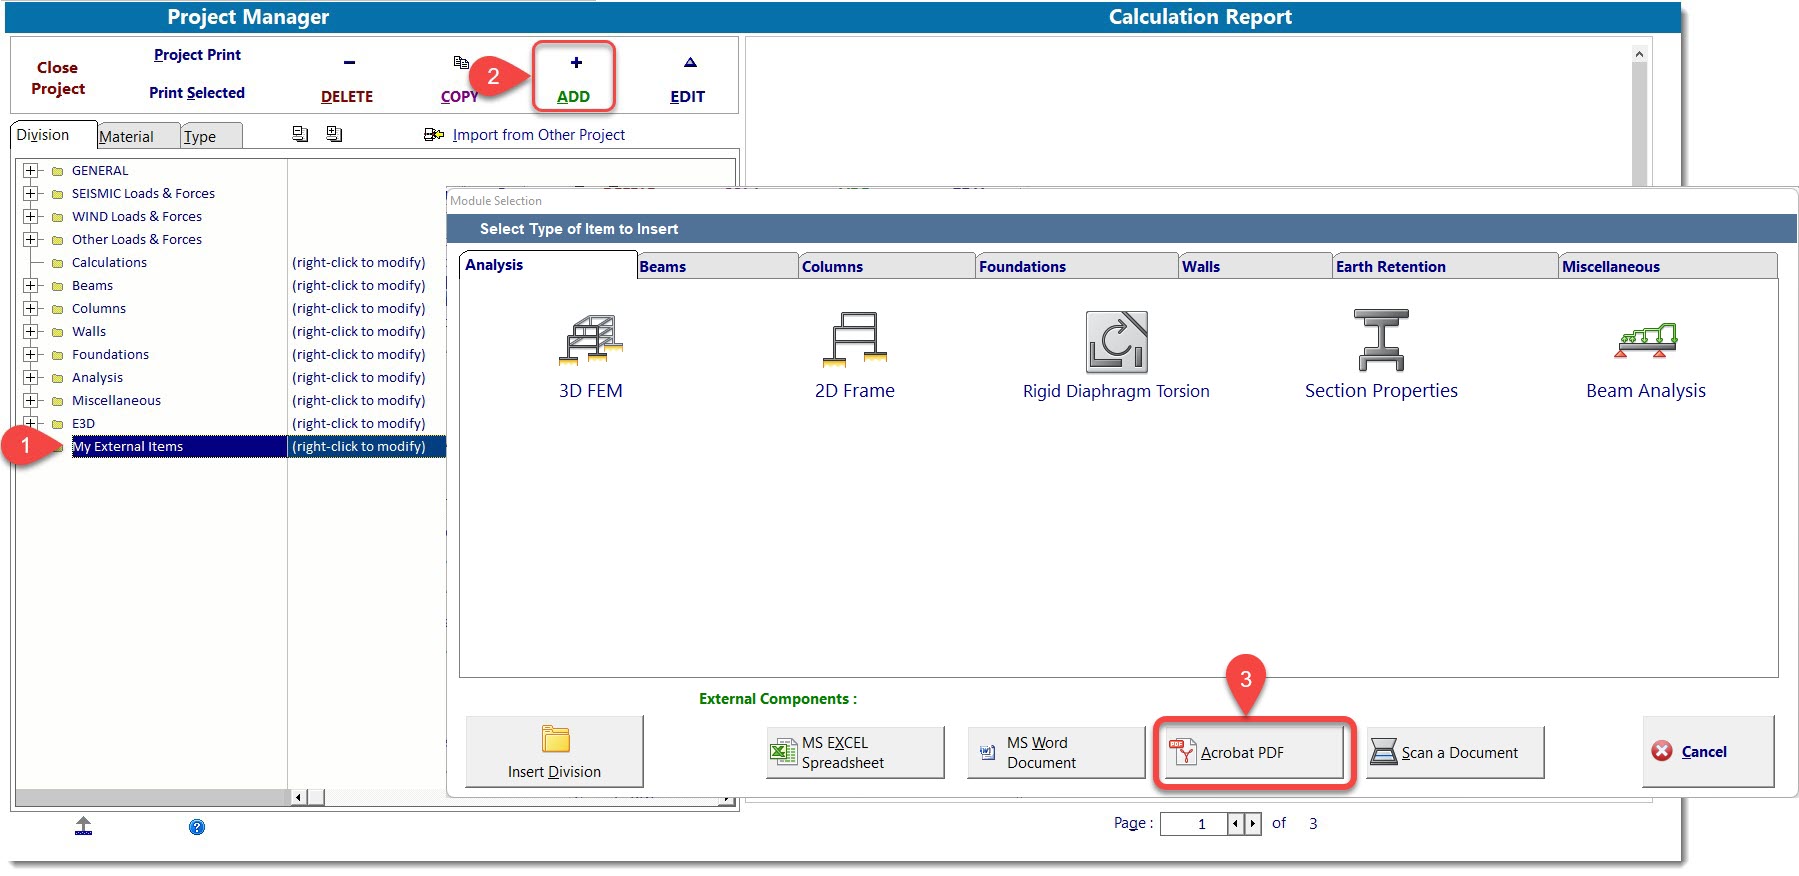Image resolution: width=1799 pixels, height=876 pixels.
Task: Select the 3D FEM module icon
Action: [590, 342]
